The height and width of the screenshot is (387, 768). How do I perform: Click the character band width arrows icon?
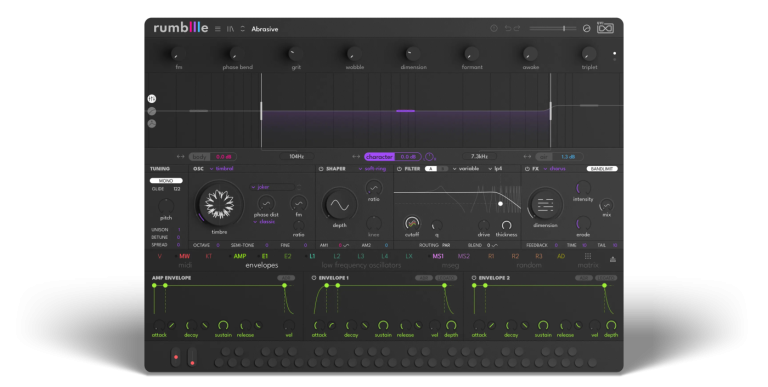click(x=356, y=157)
